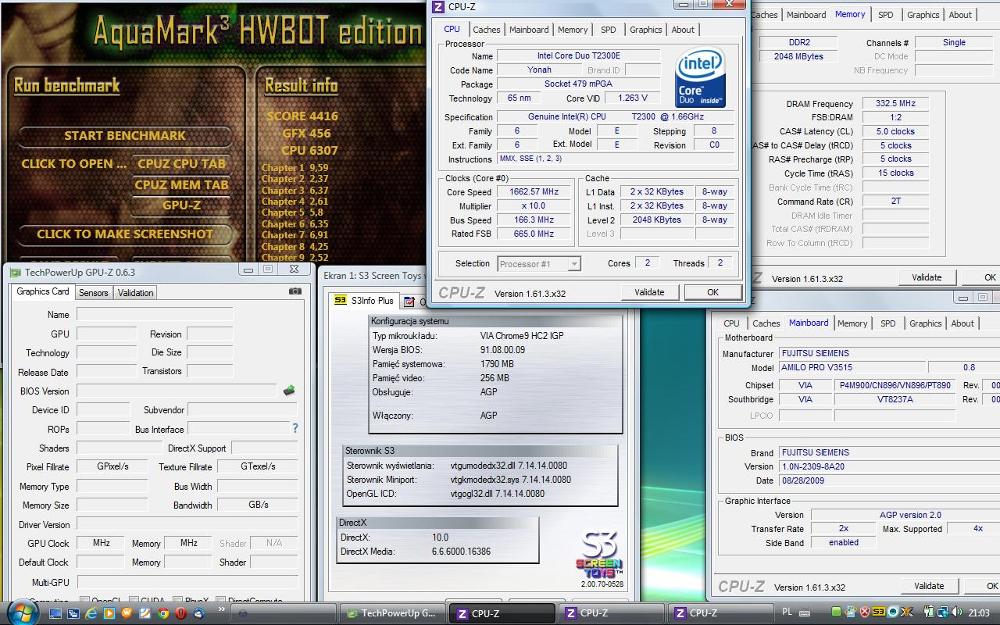The height and width of the screenshot is (625, 1000).
Task: Open SPD tab in front CPU-Z window
Action: tap(608, 29)
